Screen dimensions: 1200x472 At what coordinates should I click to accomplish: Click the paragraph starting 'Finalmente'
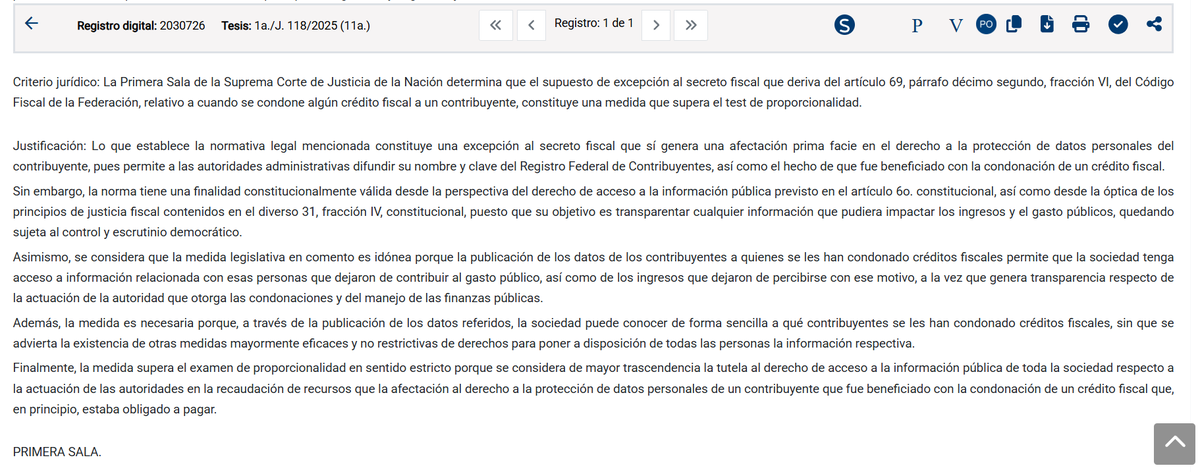594,388
